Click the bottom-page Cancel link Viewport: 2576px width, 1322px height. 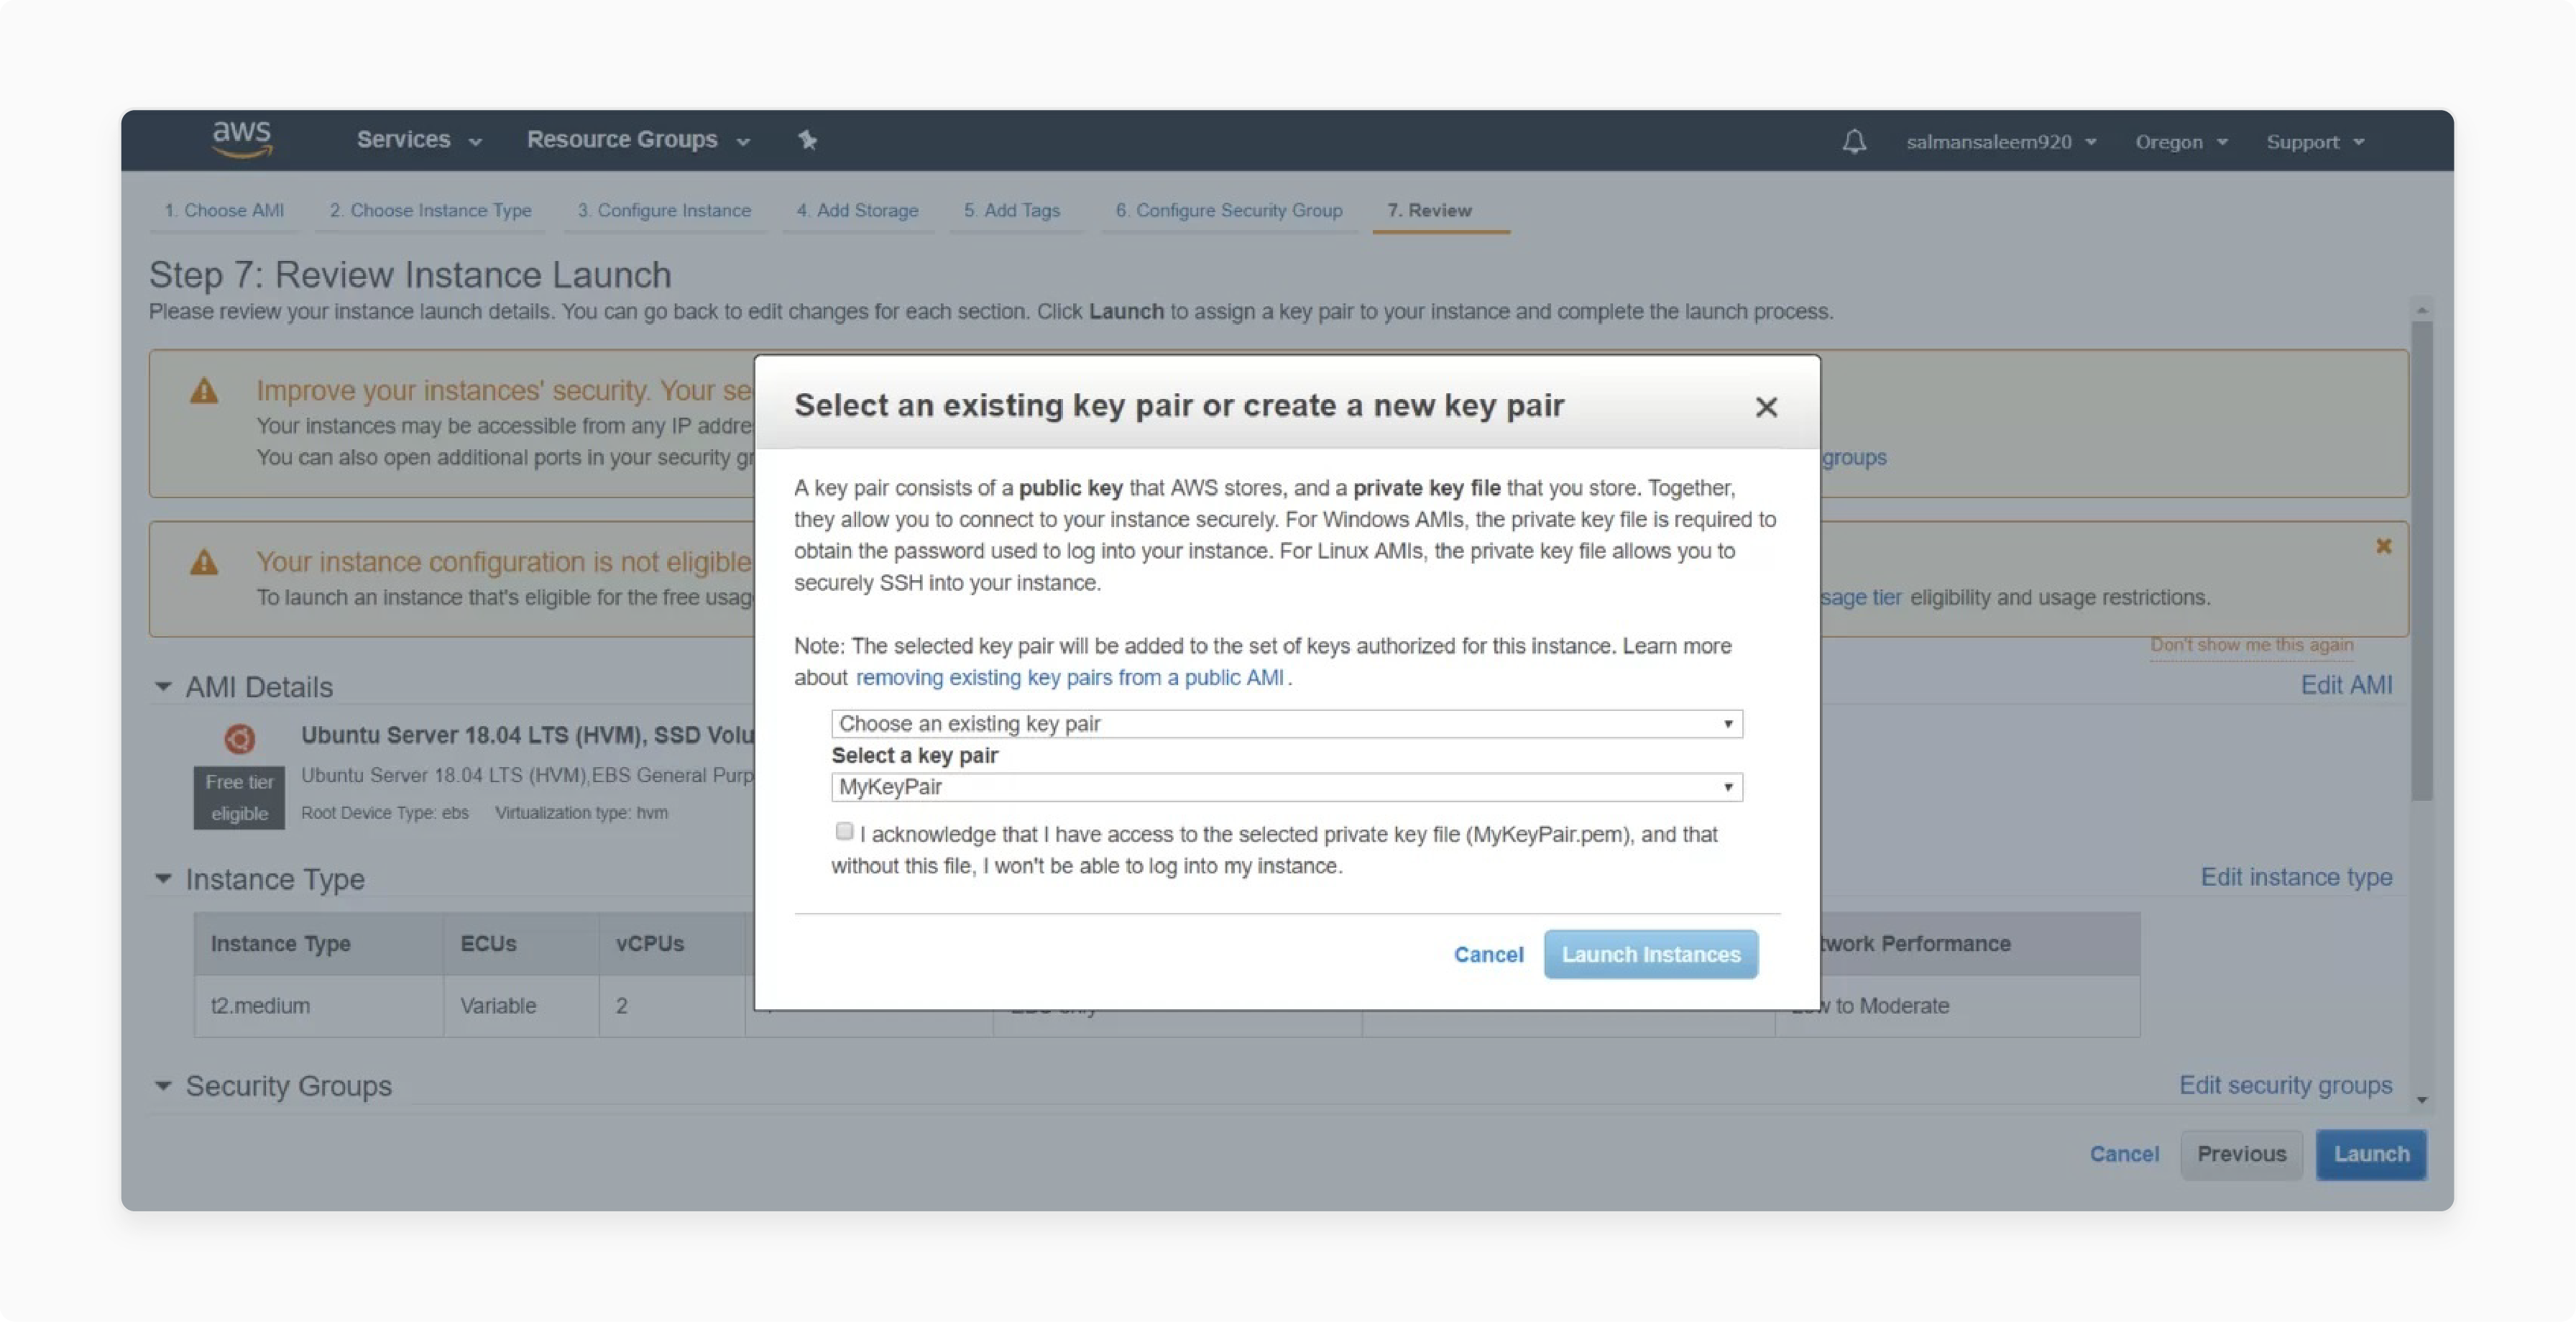(2124, 1154)
